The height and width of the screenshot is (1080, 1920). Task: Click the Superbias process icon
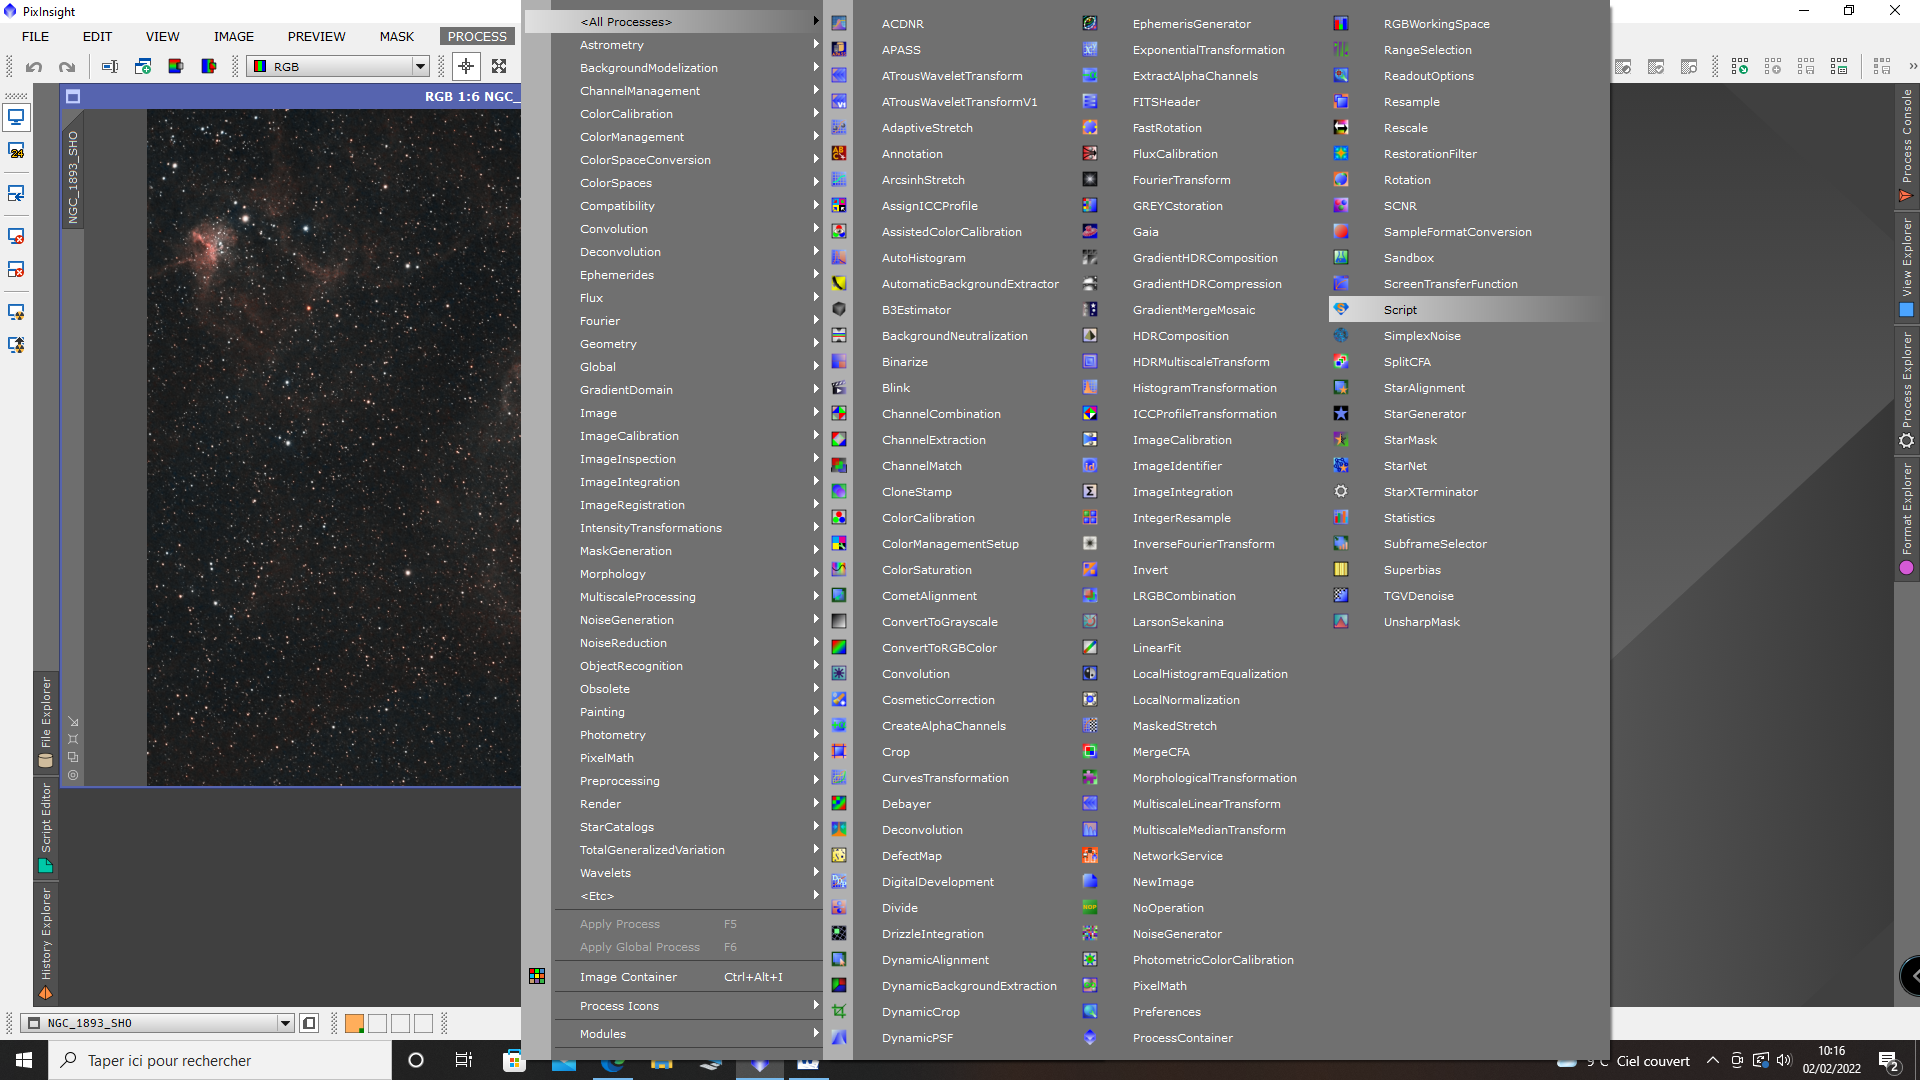[1341, 570]
